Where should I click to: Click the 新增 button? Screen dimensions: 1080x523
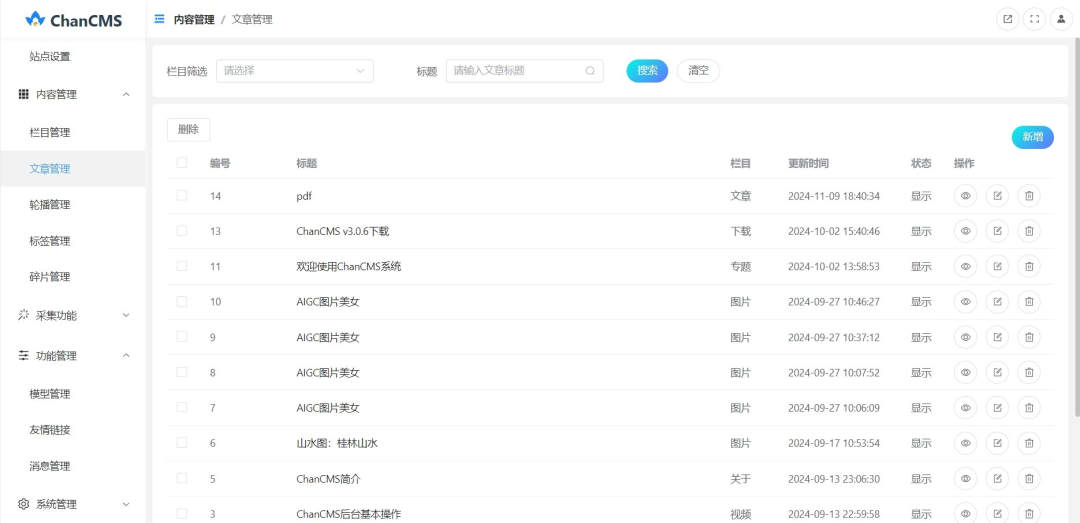pyautogui.click(x=1032, y=137)
